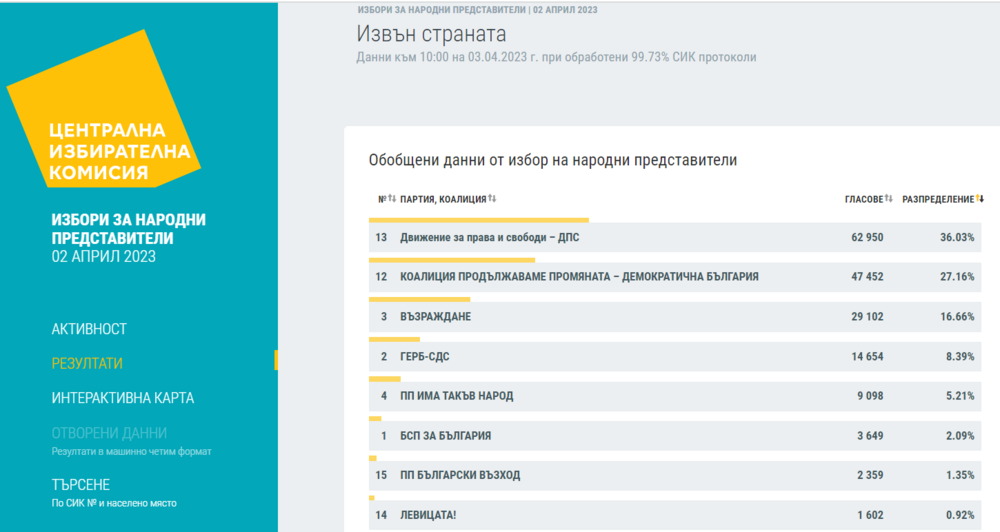Click По СИК № и населено място subtitle

114,503
